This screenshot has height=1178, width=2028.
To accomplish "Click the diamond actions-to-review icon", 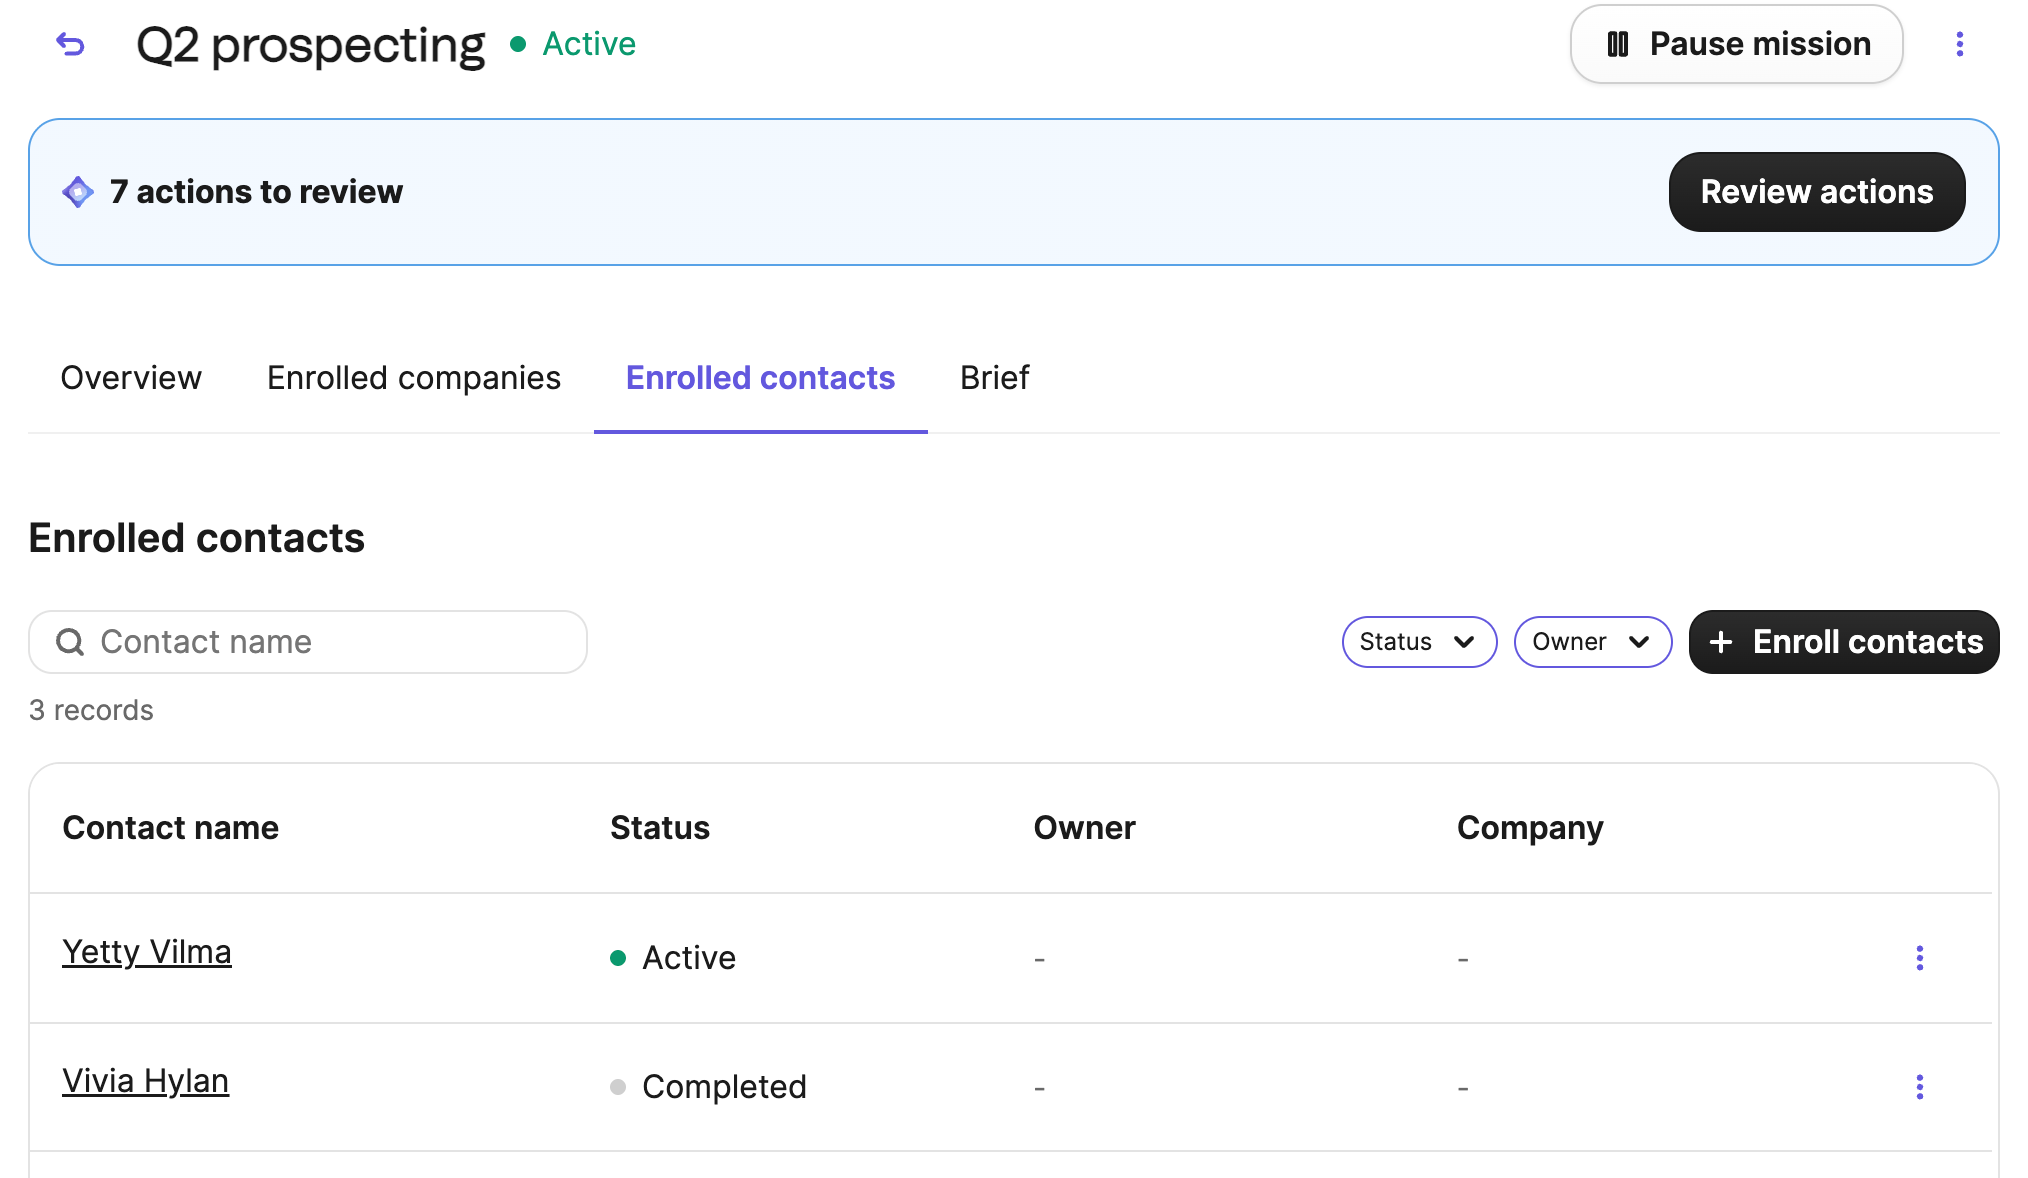I will (78, 192).
